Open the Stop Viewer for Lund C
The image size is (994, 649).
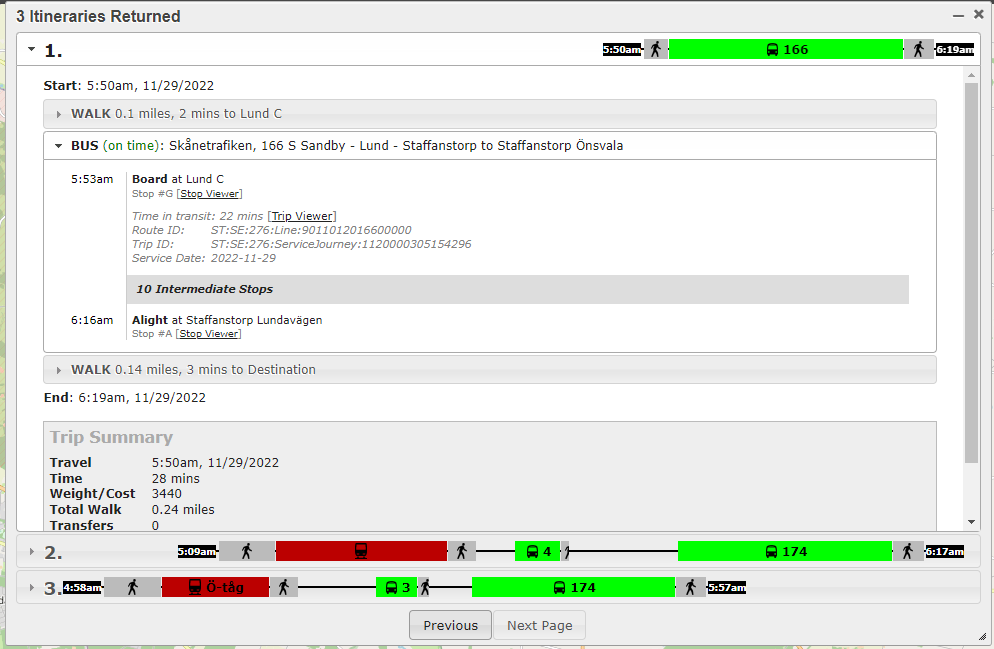[209, 193]
